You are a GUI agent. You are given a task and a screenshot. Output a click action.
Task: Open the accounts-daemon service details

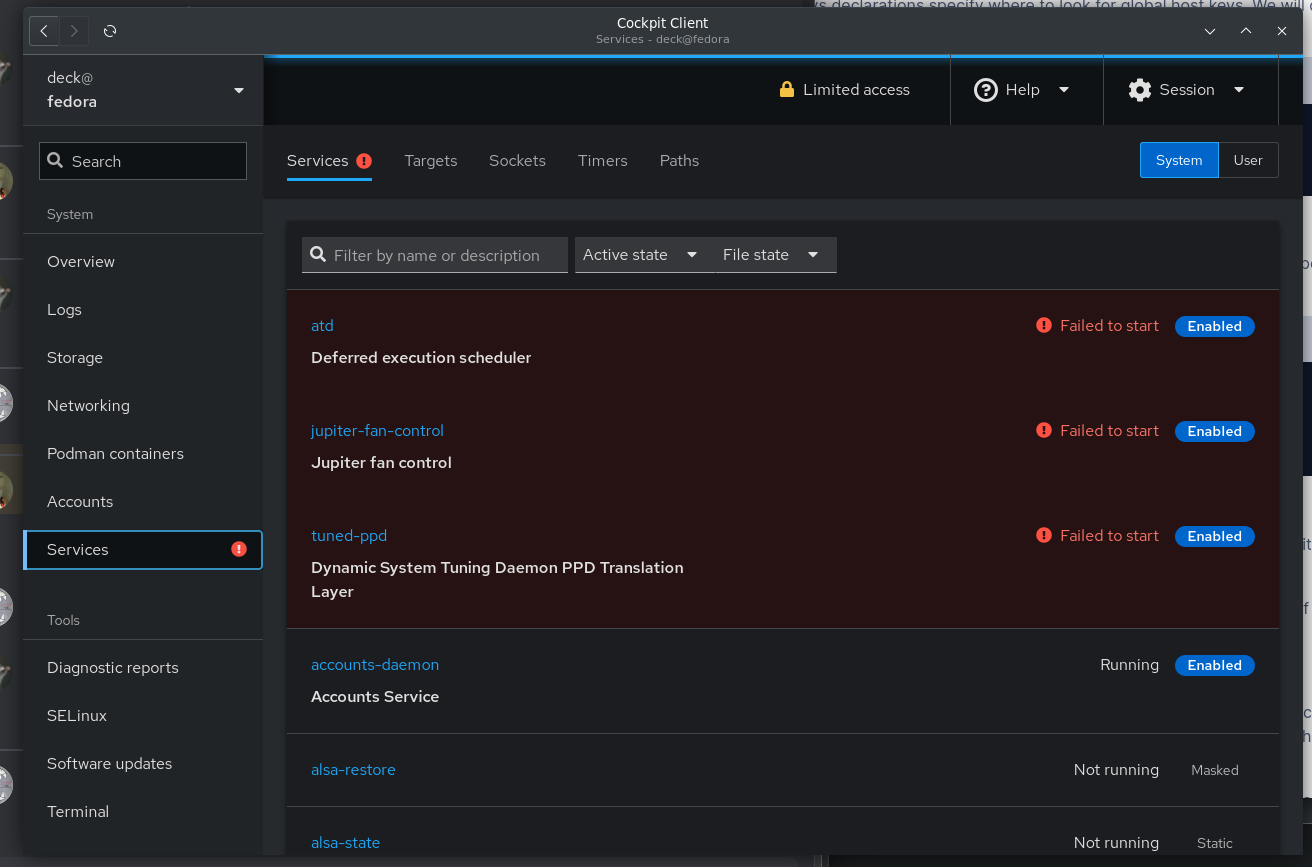point(375,665)
